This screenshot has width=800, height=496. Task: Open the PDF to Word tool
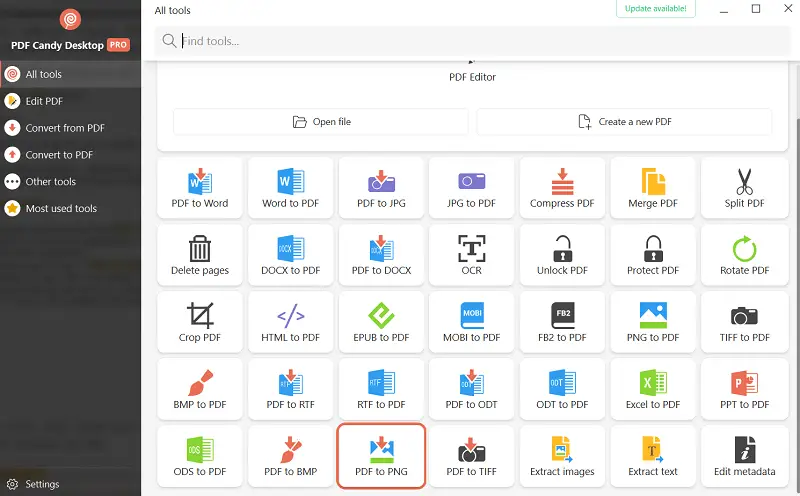pyautogui.click(x=199, y=188)
